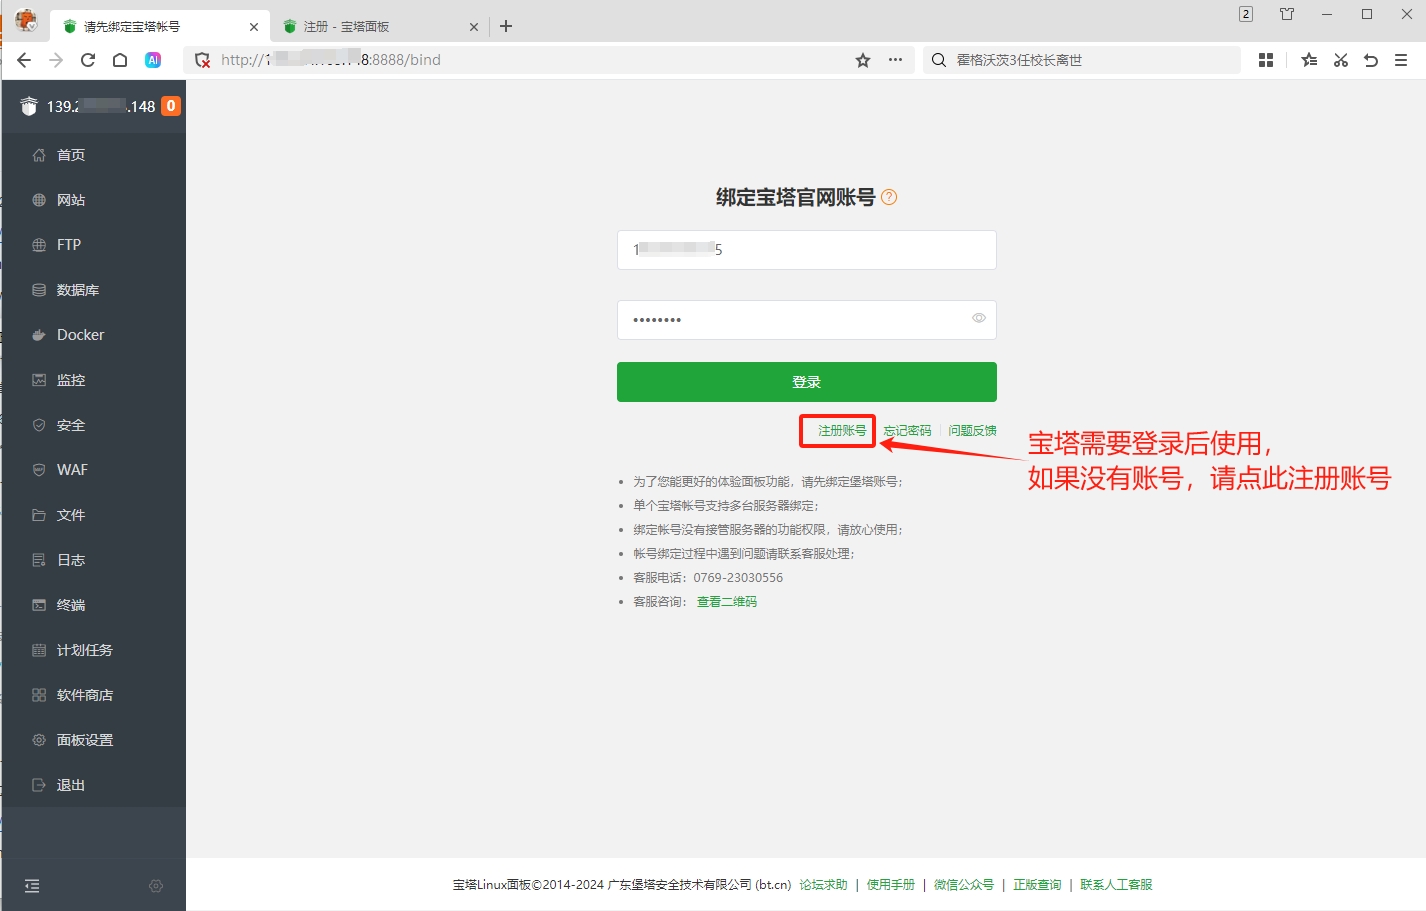Toggle password visibility with the eye icon
The height and width of the screenshot is (911, 1426).
pos(977,317)
